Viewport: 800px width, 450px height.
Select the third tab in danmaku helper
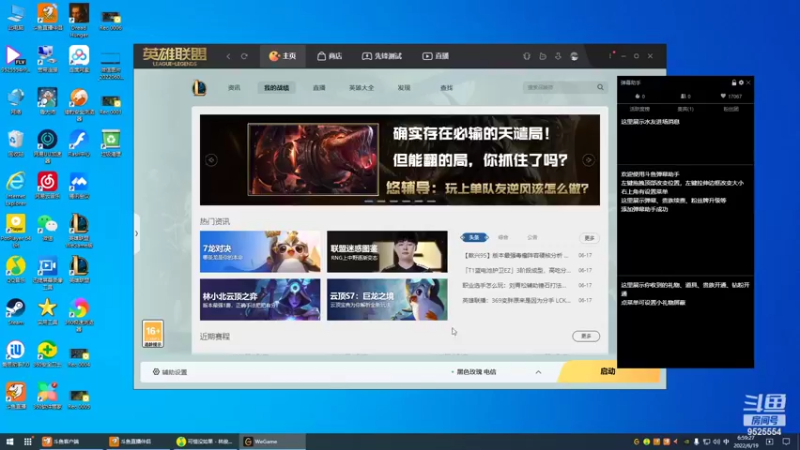tap(731, 109)
